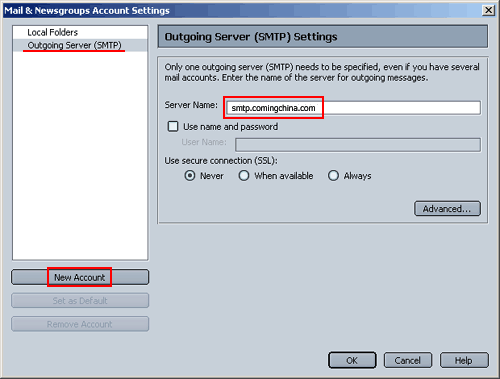Open Help for account settings
The height and width of the screenshot is (379, 500).
click(464, 360)
